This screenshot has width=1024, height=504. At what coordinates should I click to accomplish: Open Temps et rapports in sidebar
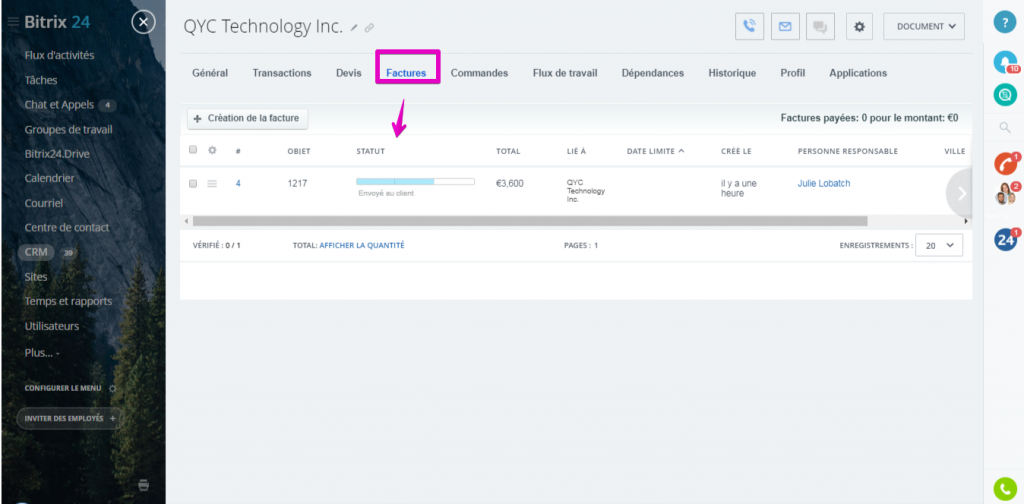69,301
